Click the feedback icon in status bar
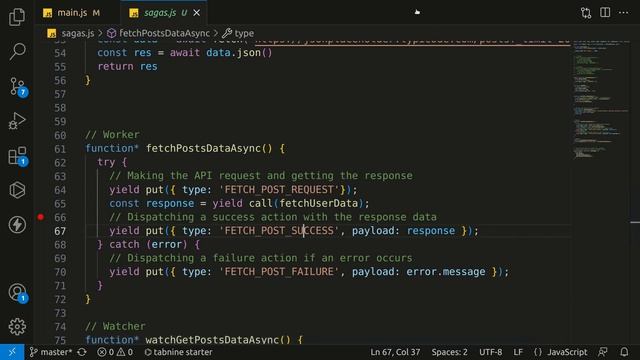640x360 pixels. (x=603, y=352)
